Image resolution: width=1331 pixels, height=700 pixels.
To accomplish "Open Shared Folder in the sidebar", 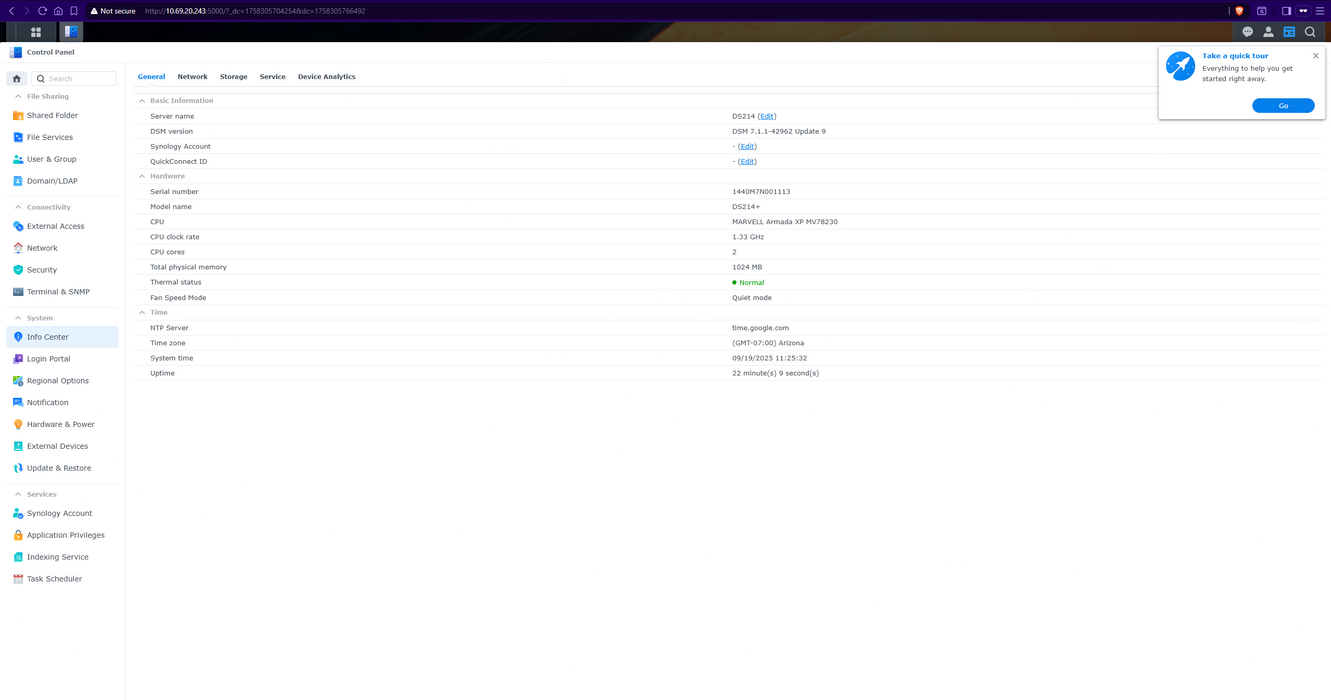I will (52, 116).
